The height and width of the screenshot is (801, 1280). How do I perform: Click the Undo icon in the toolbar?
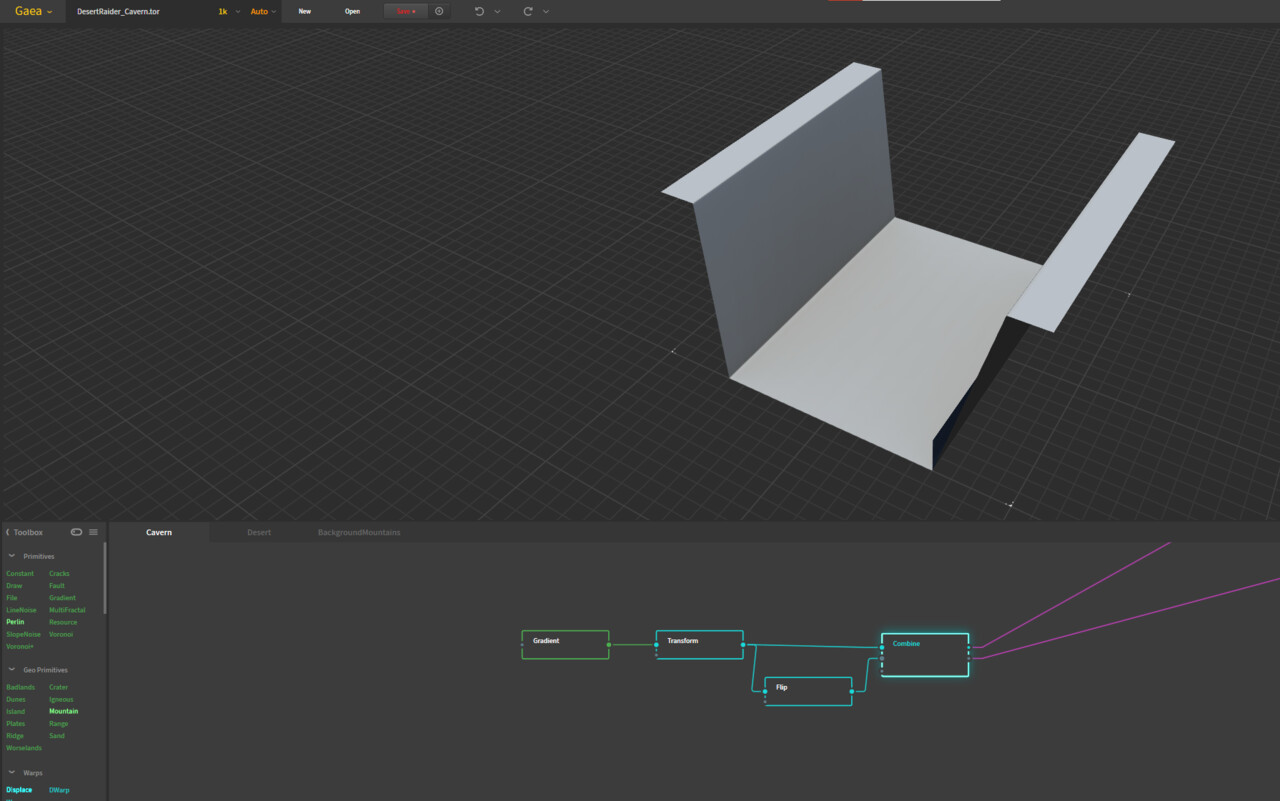(x=478, y=11)
